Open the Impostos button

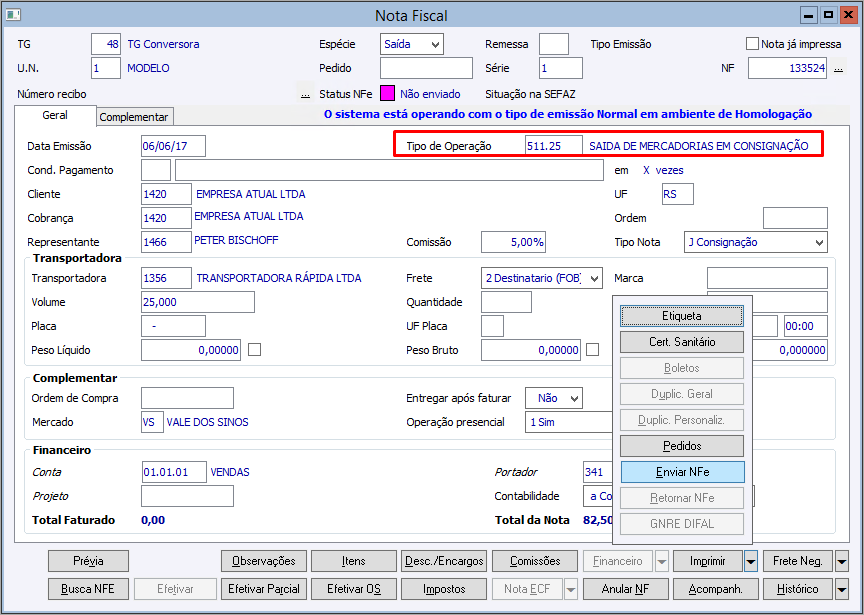click(444, 589)
